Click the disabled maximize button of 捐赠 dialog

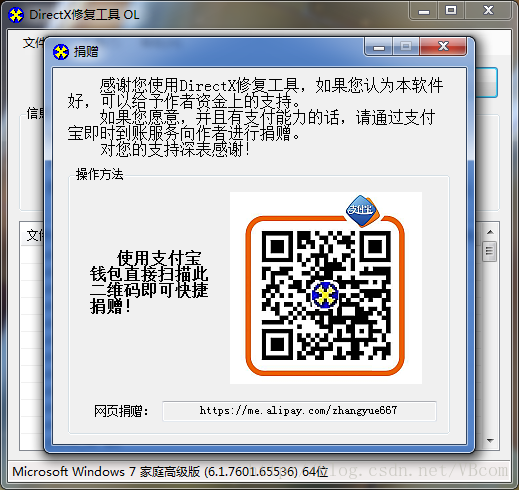(x=406, y=46)
